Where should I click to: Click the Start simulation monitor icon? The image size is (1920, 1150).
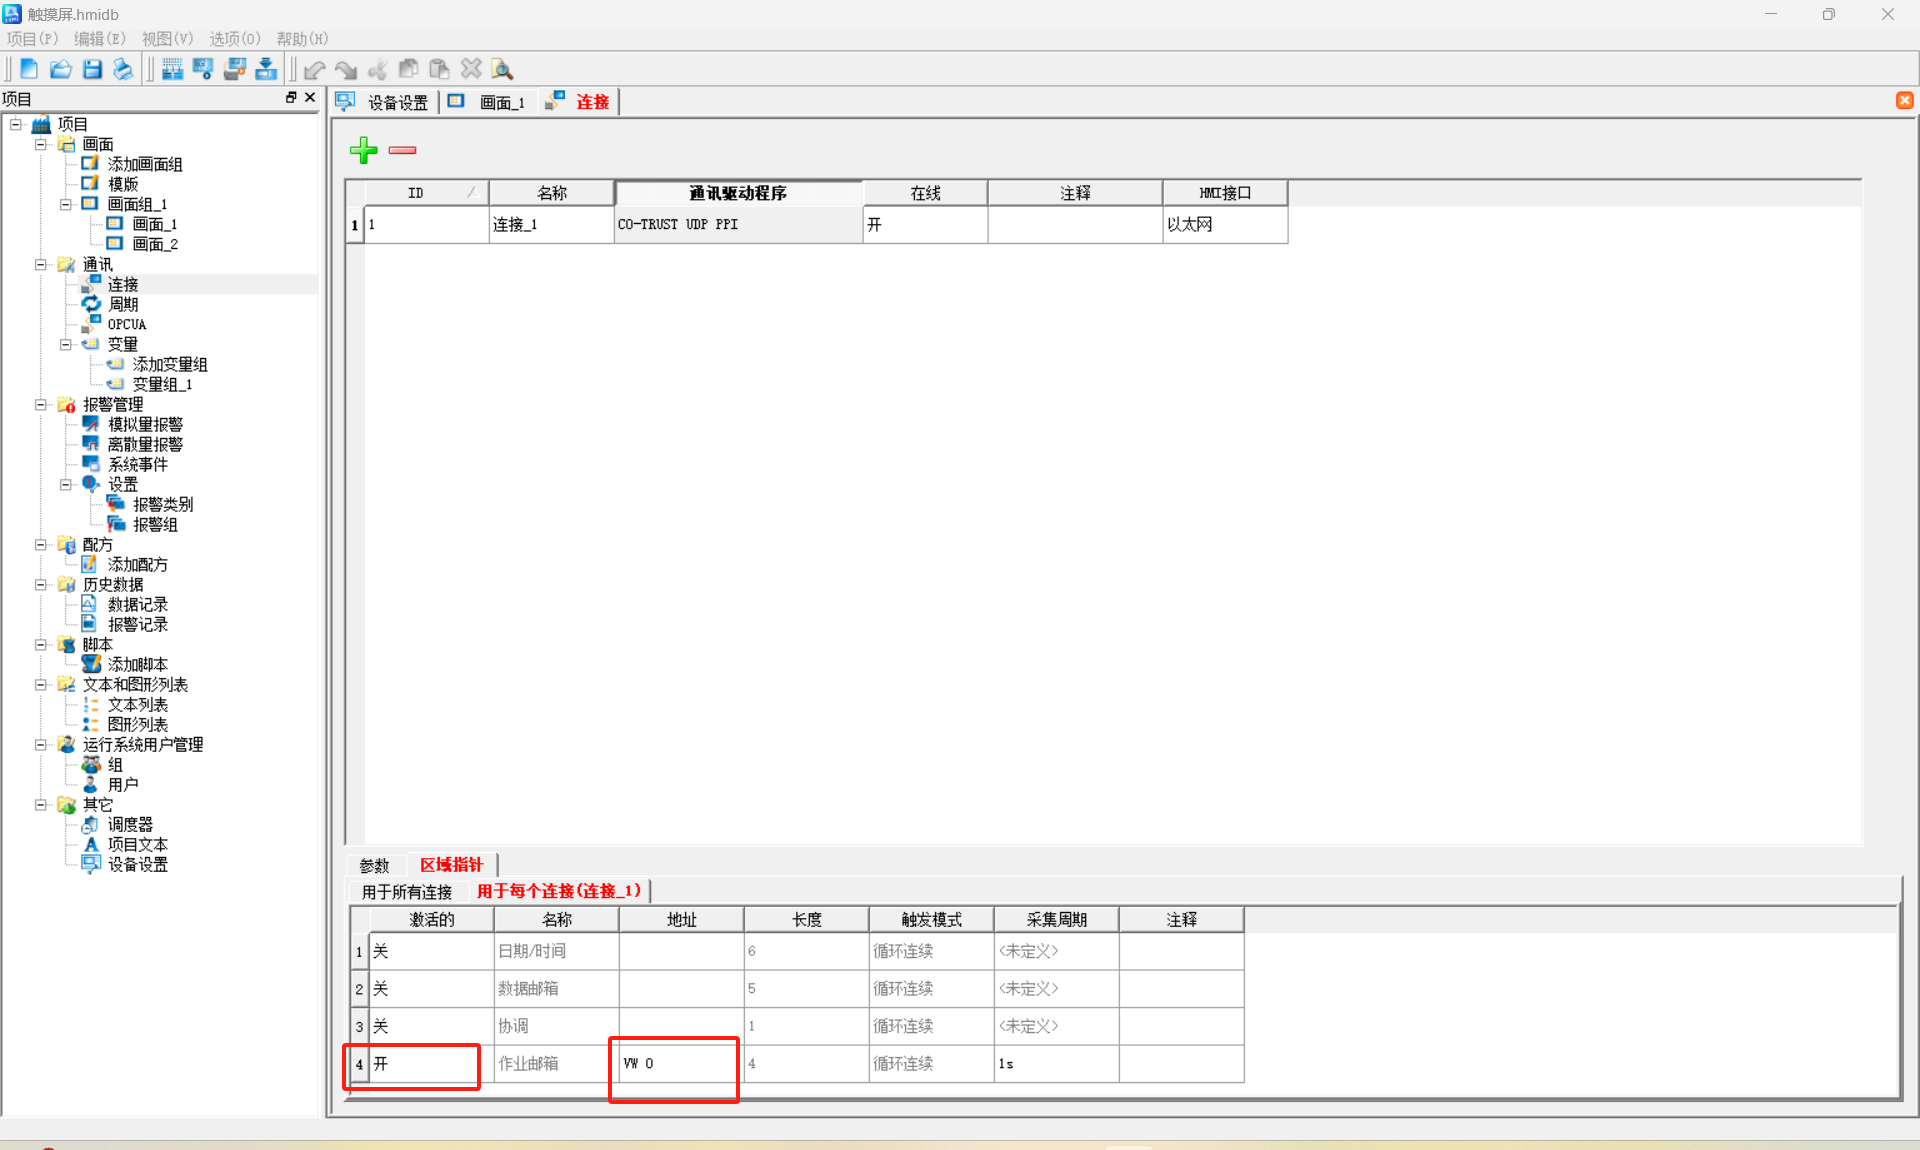click(x=203, y=69)
